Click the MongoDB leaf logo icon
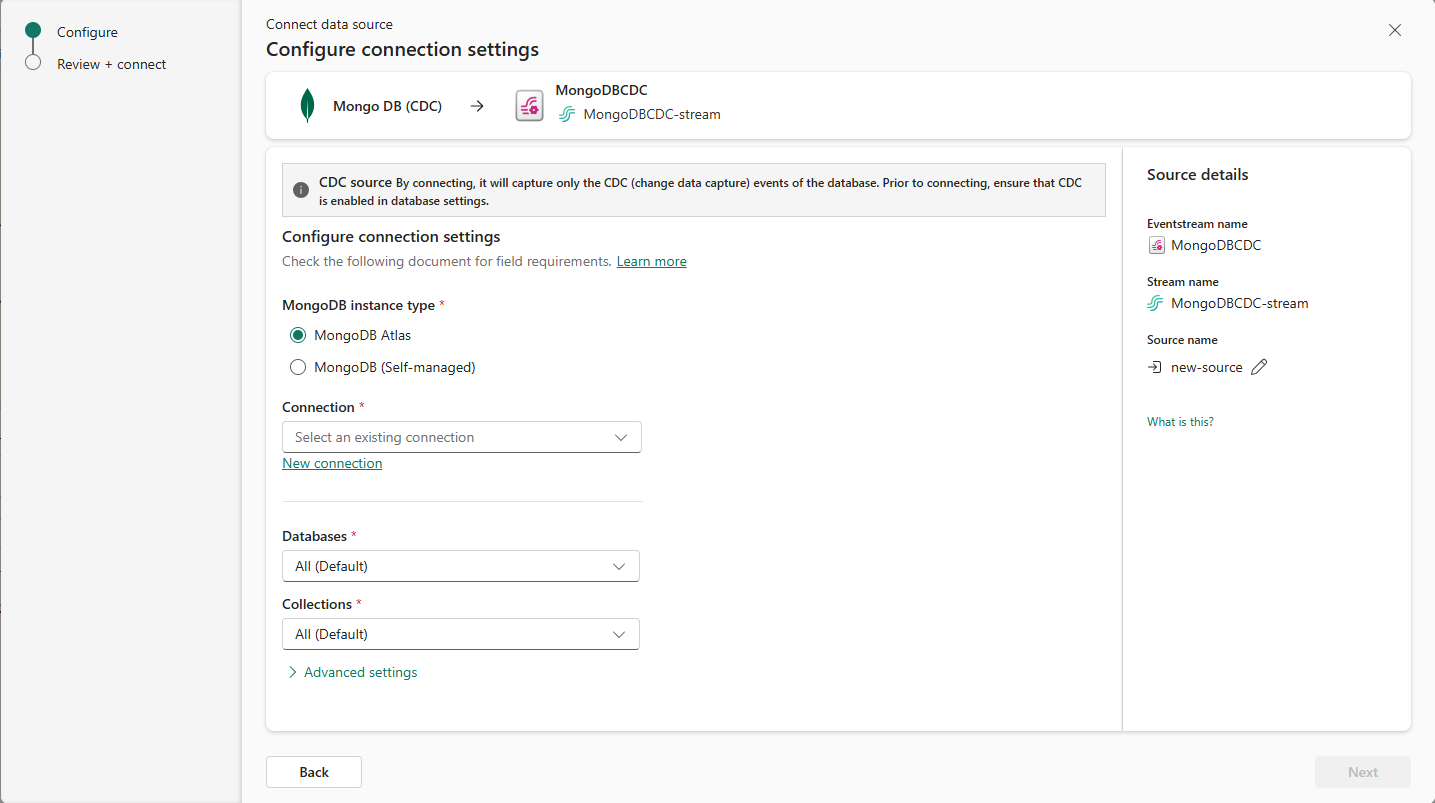The image size is (1435, 803). pos(308,106)
